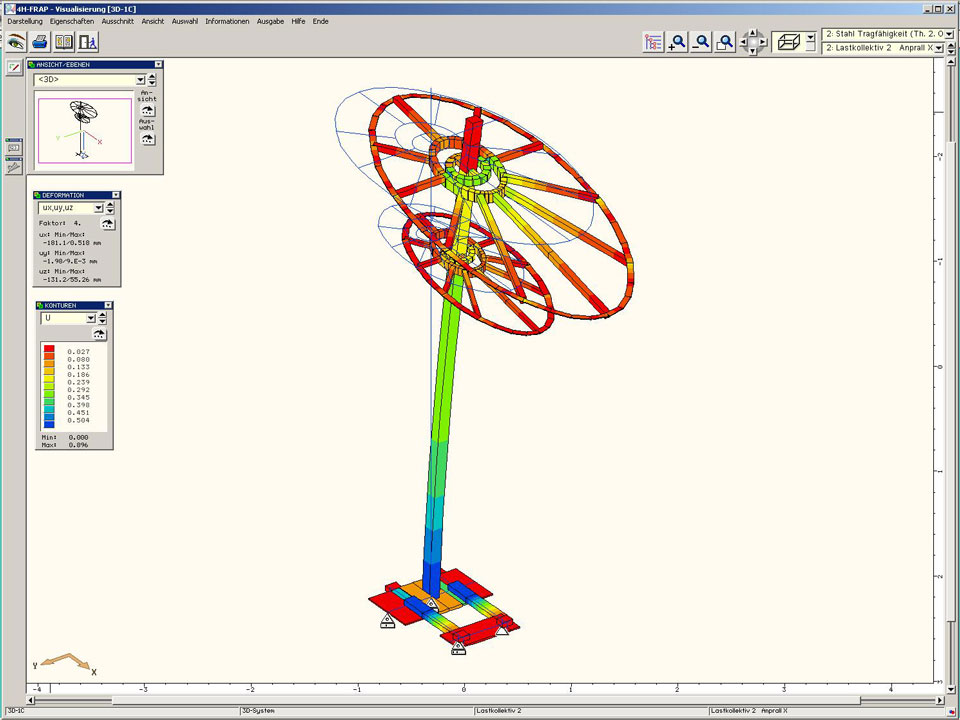
Task: Click the exit door icon
Action: click(x=88, y=42)
